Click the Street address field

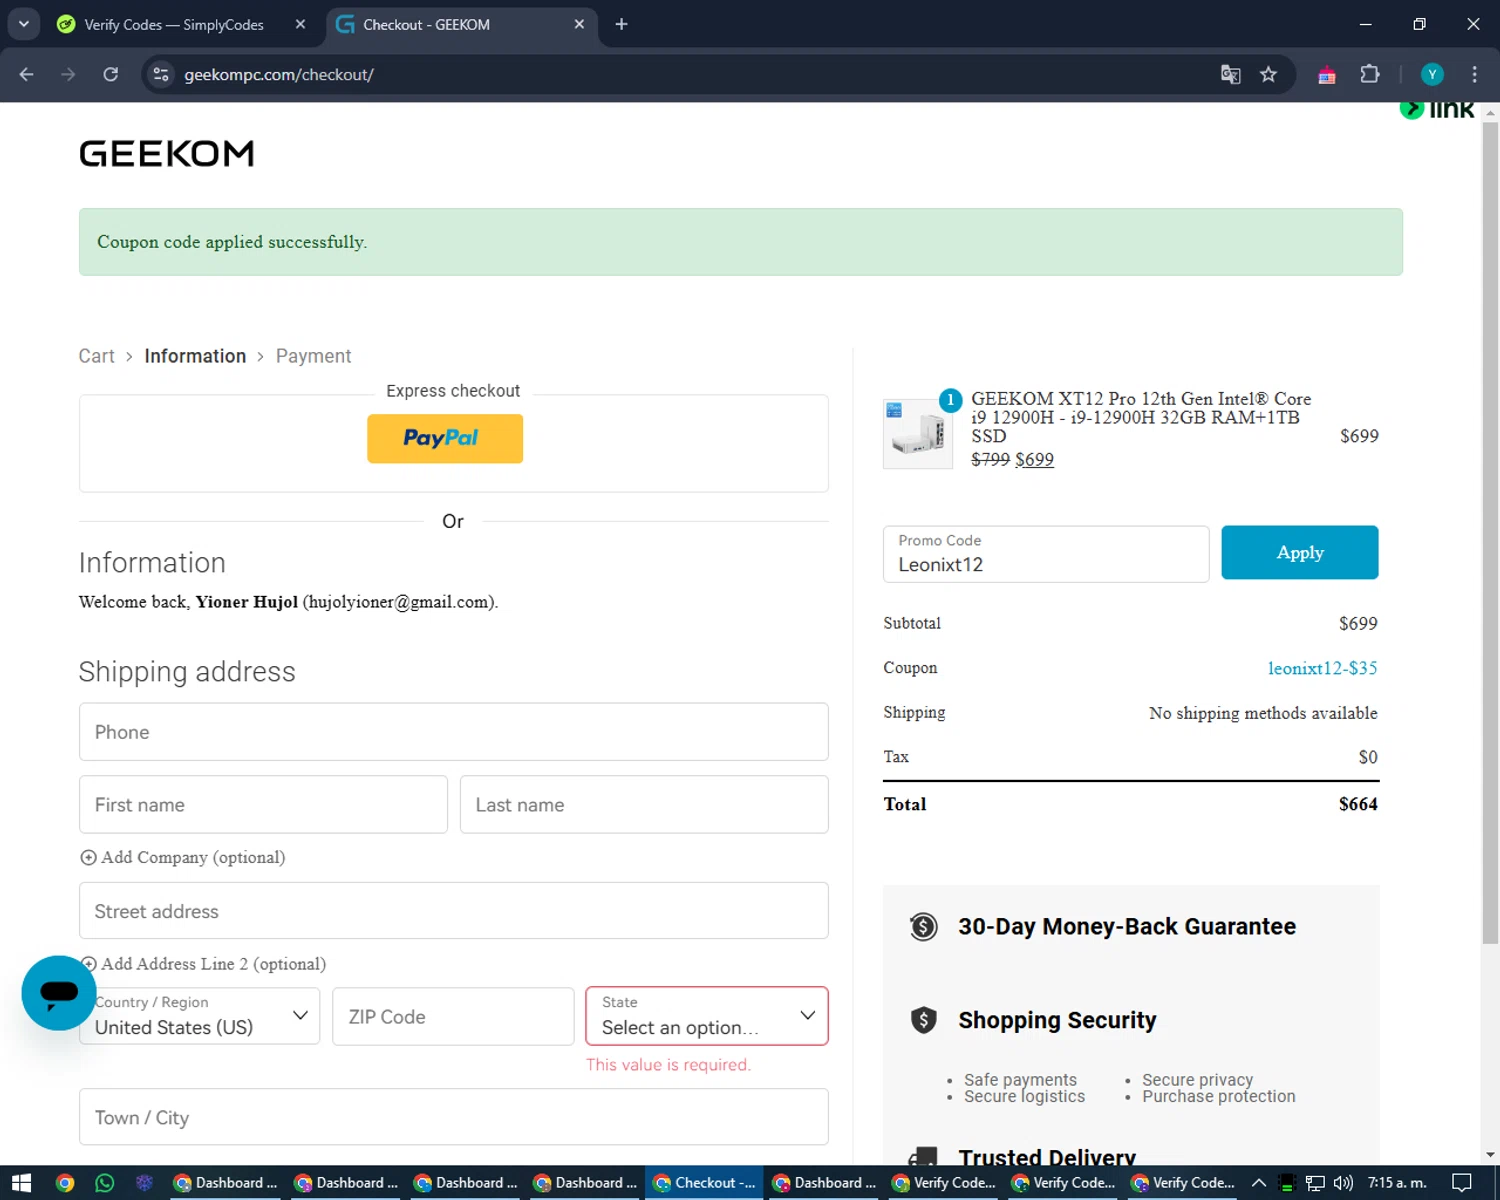click(453, 911)
